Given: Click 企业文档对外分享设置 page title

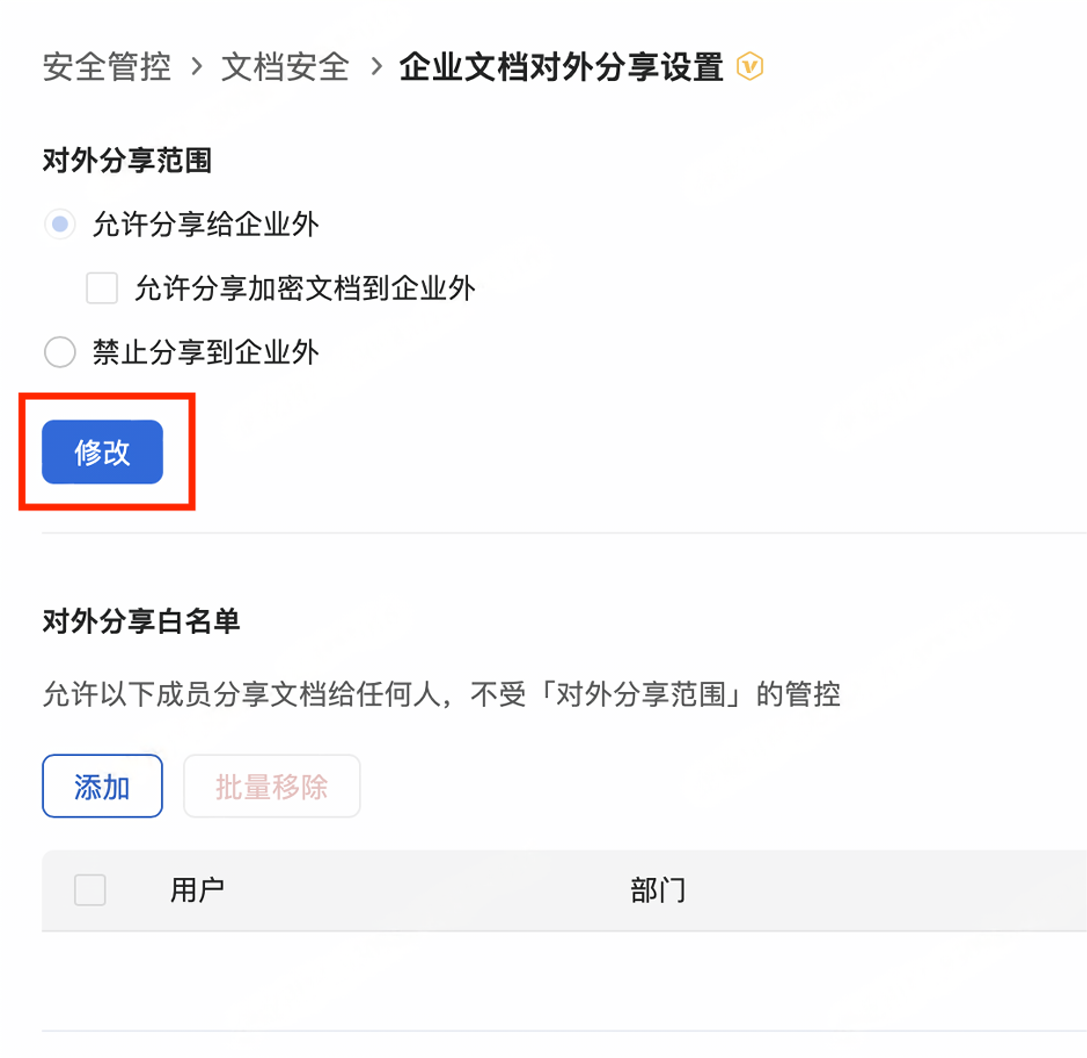Looking at the screenshot, I should [x=562, y=67].
